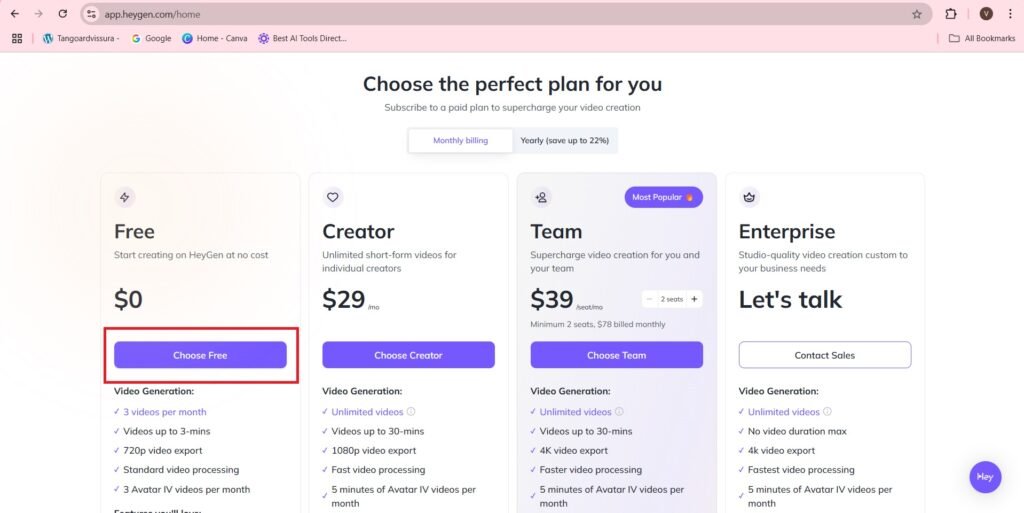1024x513 pixels.
Task: Open the Chrome three-dot menu
Action: click(x=1010, y=14)
